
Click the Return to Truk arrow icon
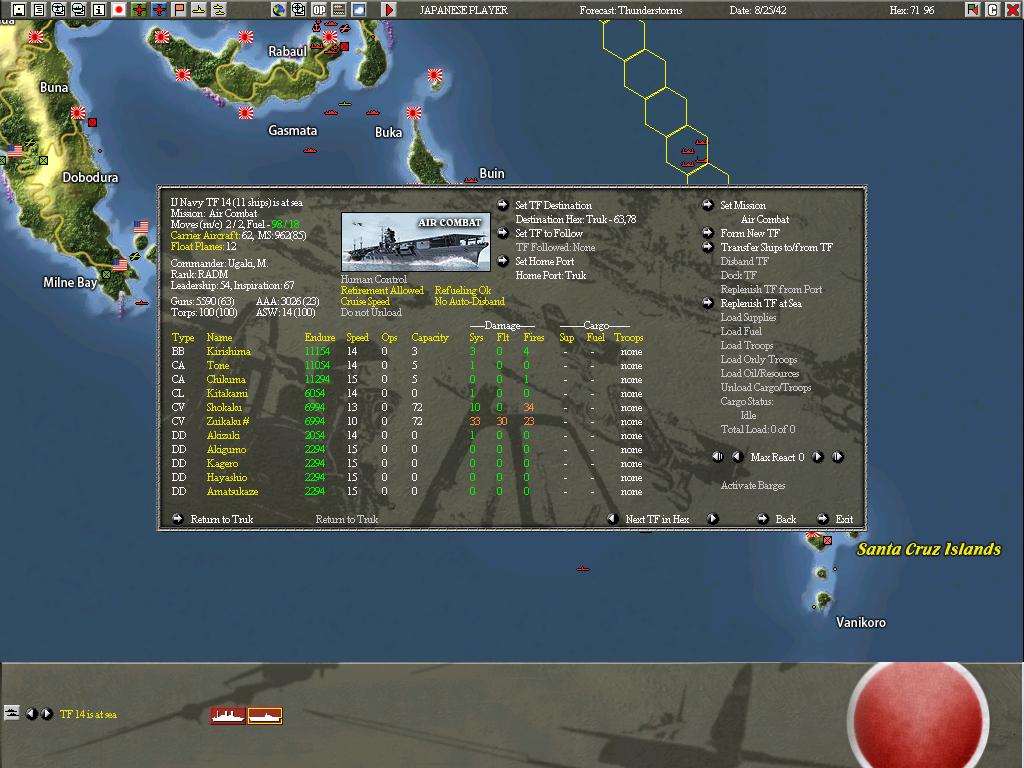178,519
